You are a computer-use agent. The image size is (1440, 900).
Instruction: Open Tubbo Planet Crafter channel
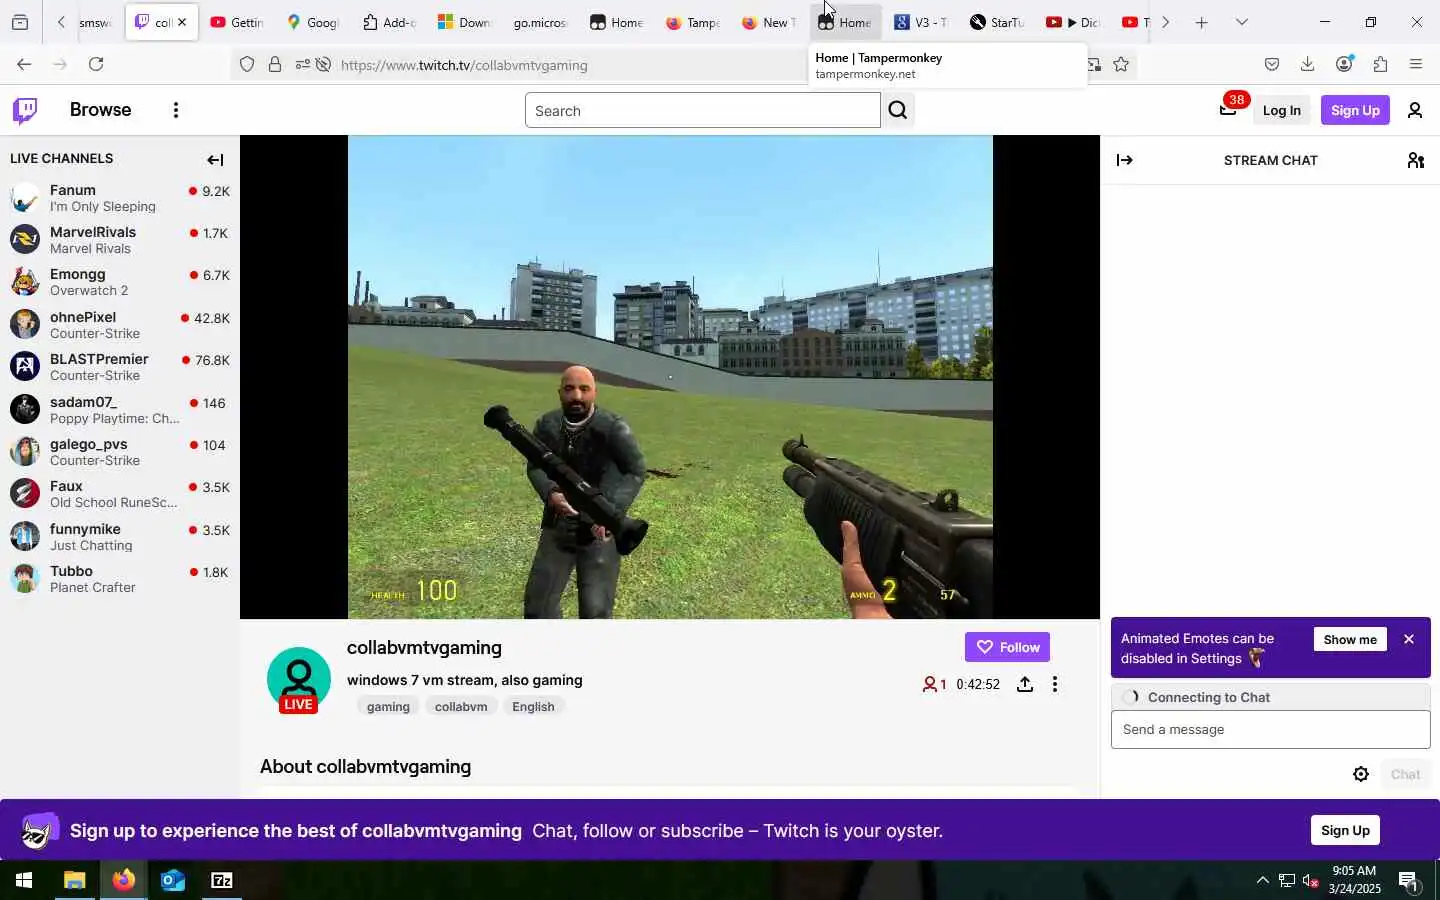tap(120, 579)
